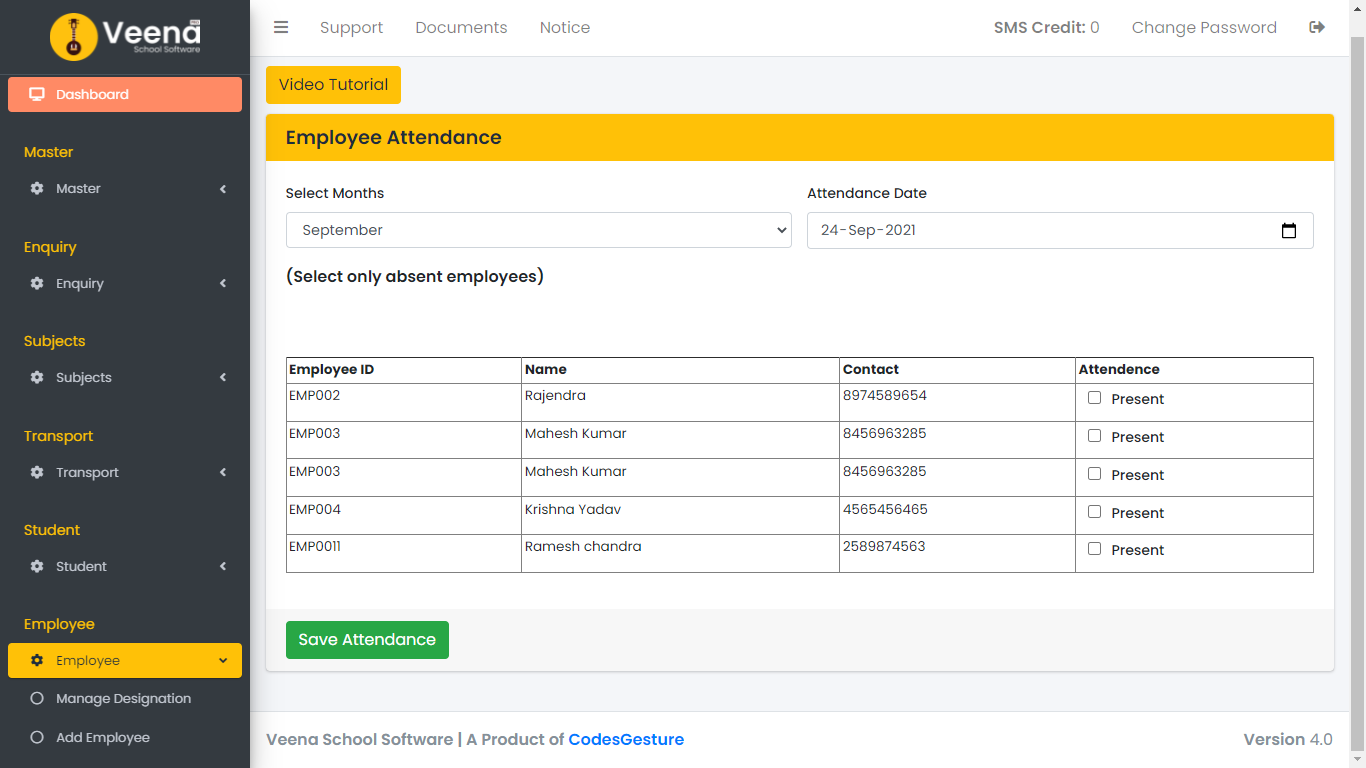The width and height of the screenshot is (1366, 768).
Task: Open Support in the top navigation
Action: pos(351,27)
